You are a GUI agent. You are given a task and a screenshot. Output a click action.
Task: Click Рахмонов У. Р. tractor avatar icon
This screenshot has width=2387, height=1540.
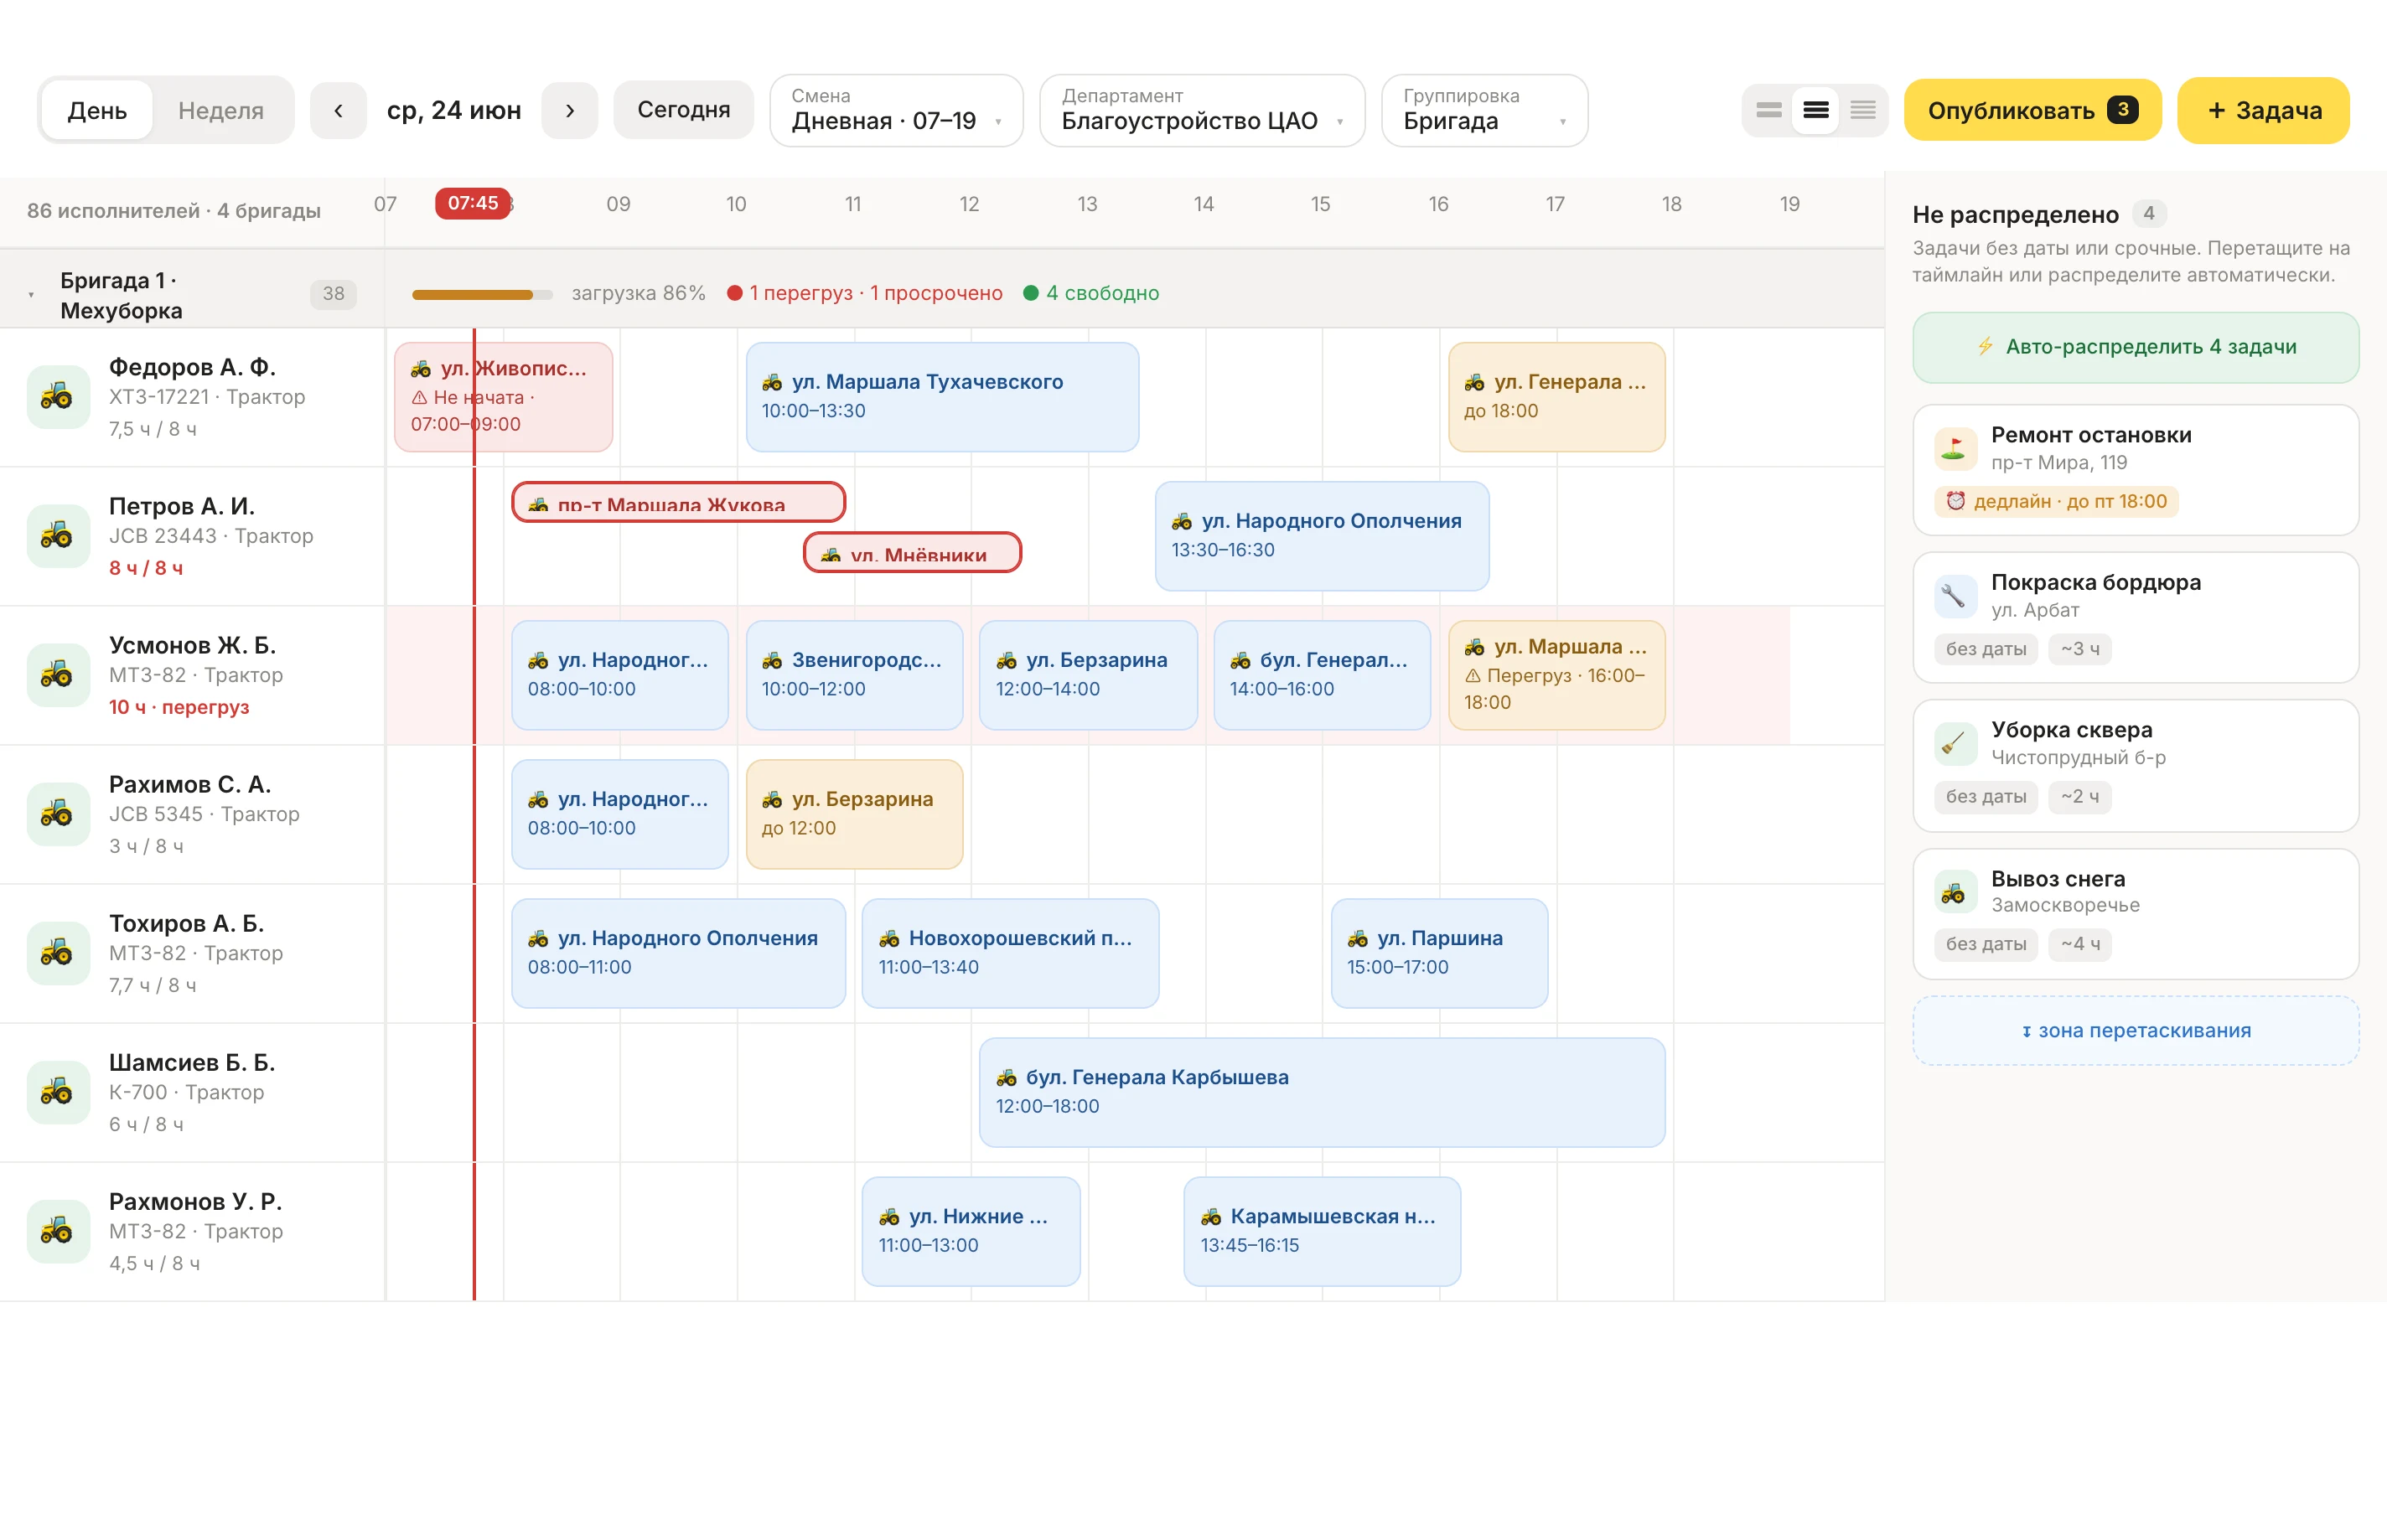click(x=58, y=1231)
